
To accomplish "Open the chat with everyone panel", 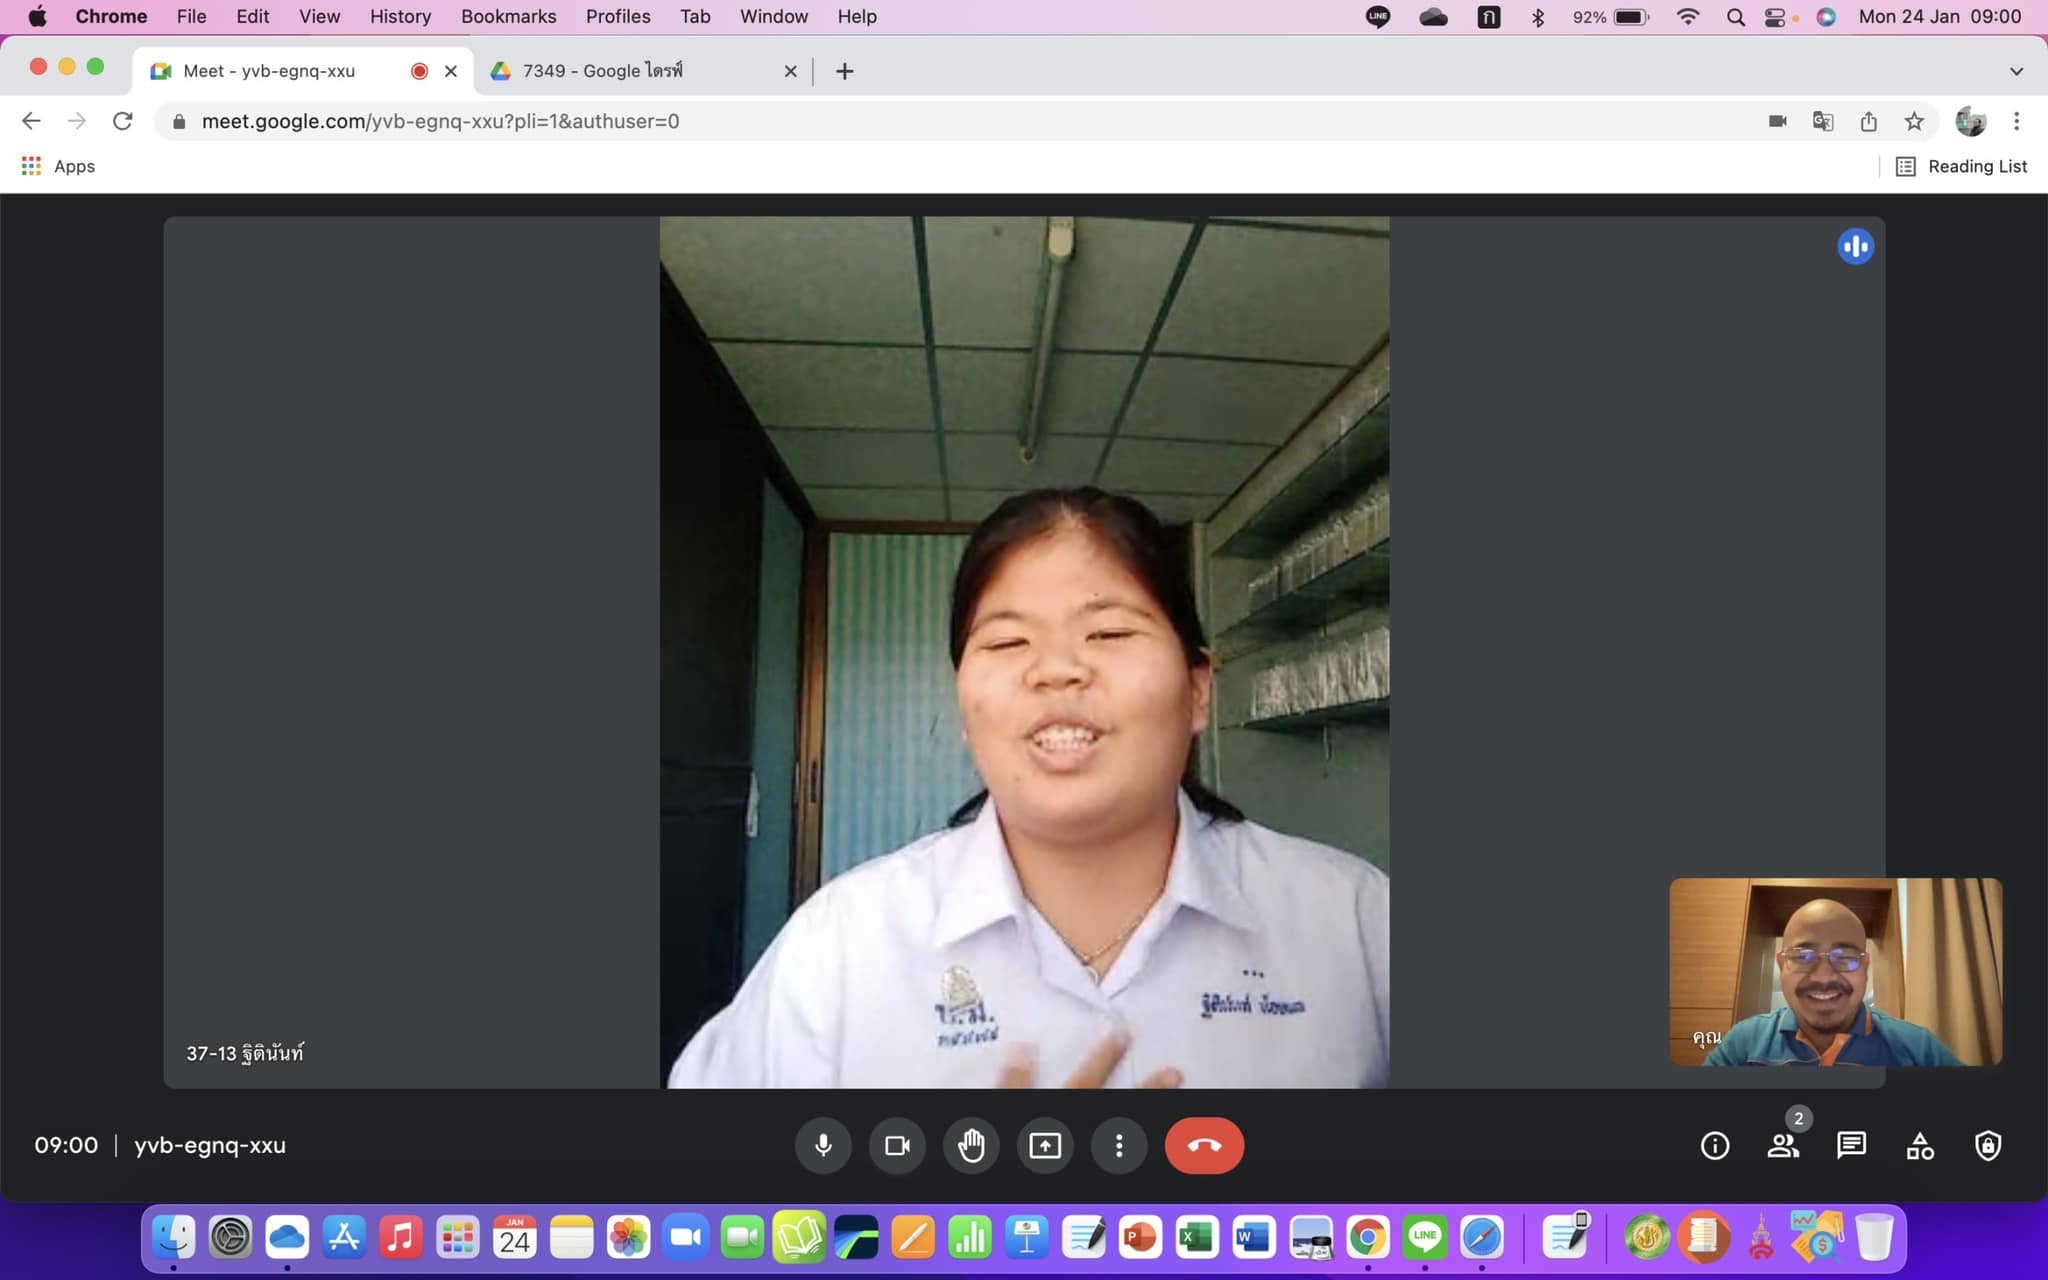I will [1851, 1145].
